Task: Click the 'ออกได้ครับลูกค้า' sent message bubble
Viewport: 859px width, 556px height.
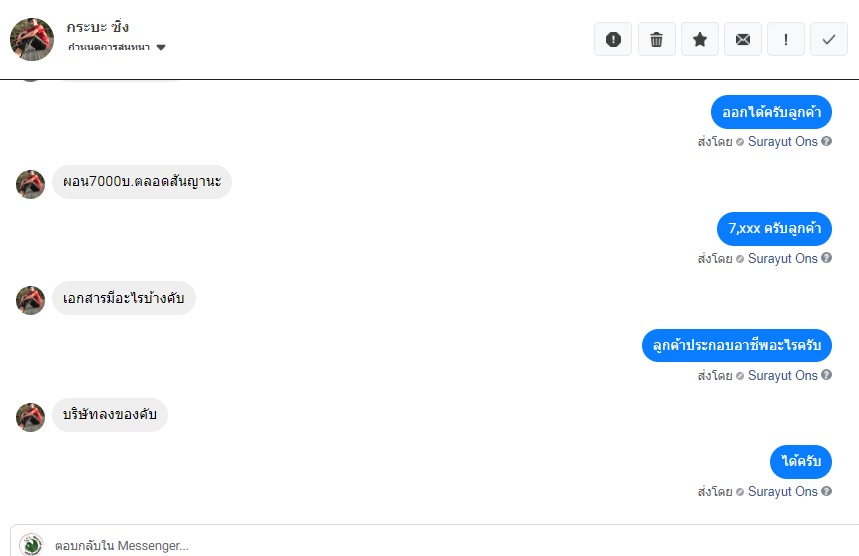Action: coord(771,112)
